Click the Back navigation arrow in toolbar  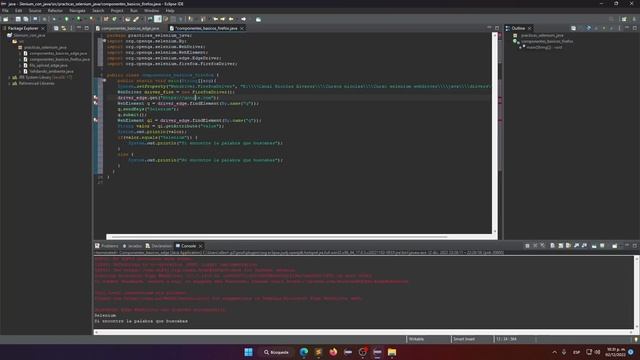(x=231, y=19)
